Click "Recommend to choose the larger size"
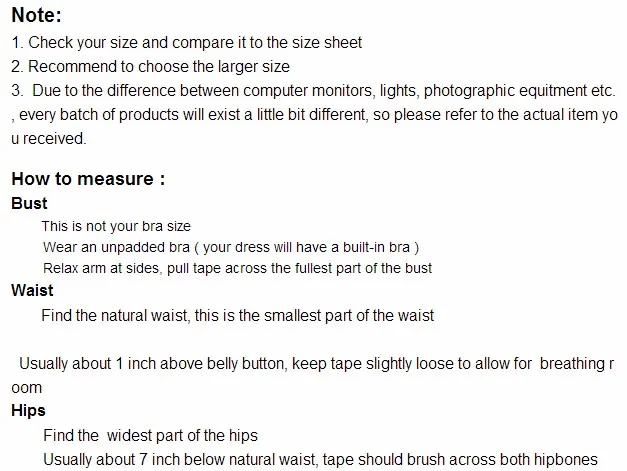This screenshot has height=471, width=627. pos(150,66)
